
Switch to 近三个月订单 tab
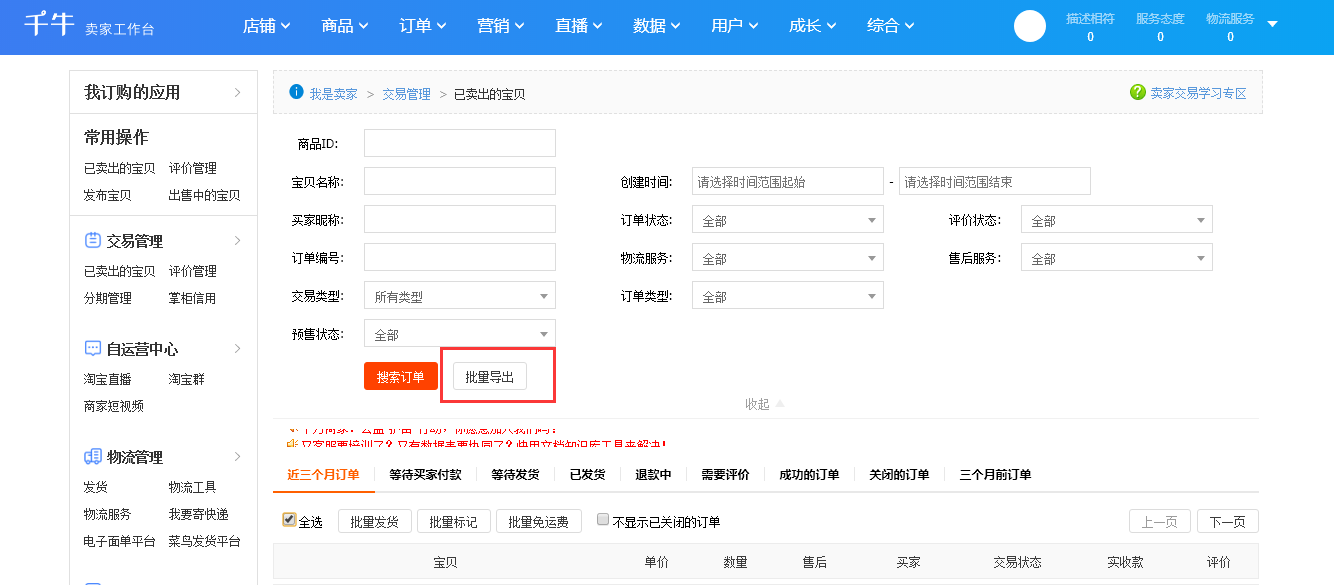323,474
